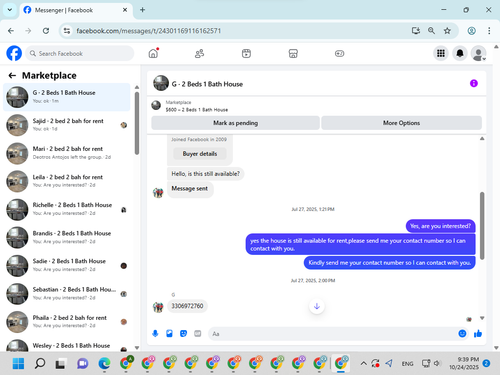Send a thumbs up like
The height and width of the screenshot is (375, 500).
[478, 333]
